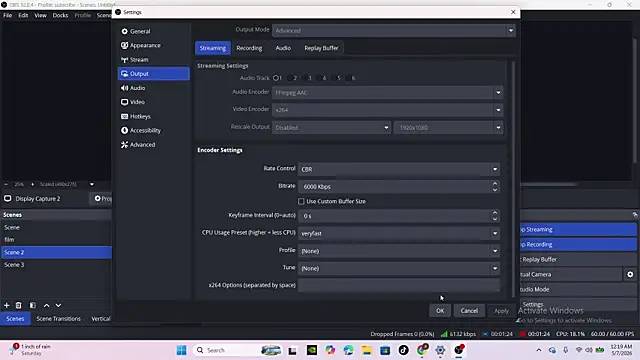Open File Explorer from taskbar
Viewport: 640px width, 360px height.
(367, 350)
